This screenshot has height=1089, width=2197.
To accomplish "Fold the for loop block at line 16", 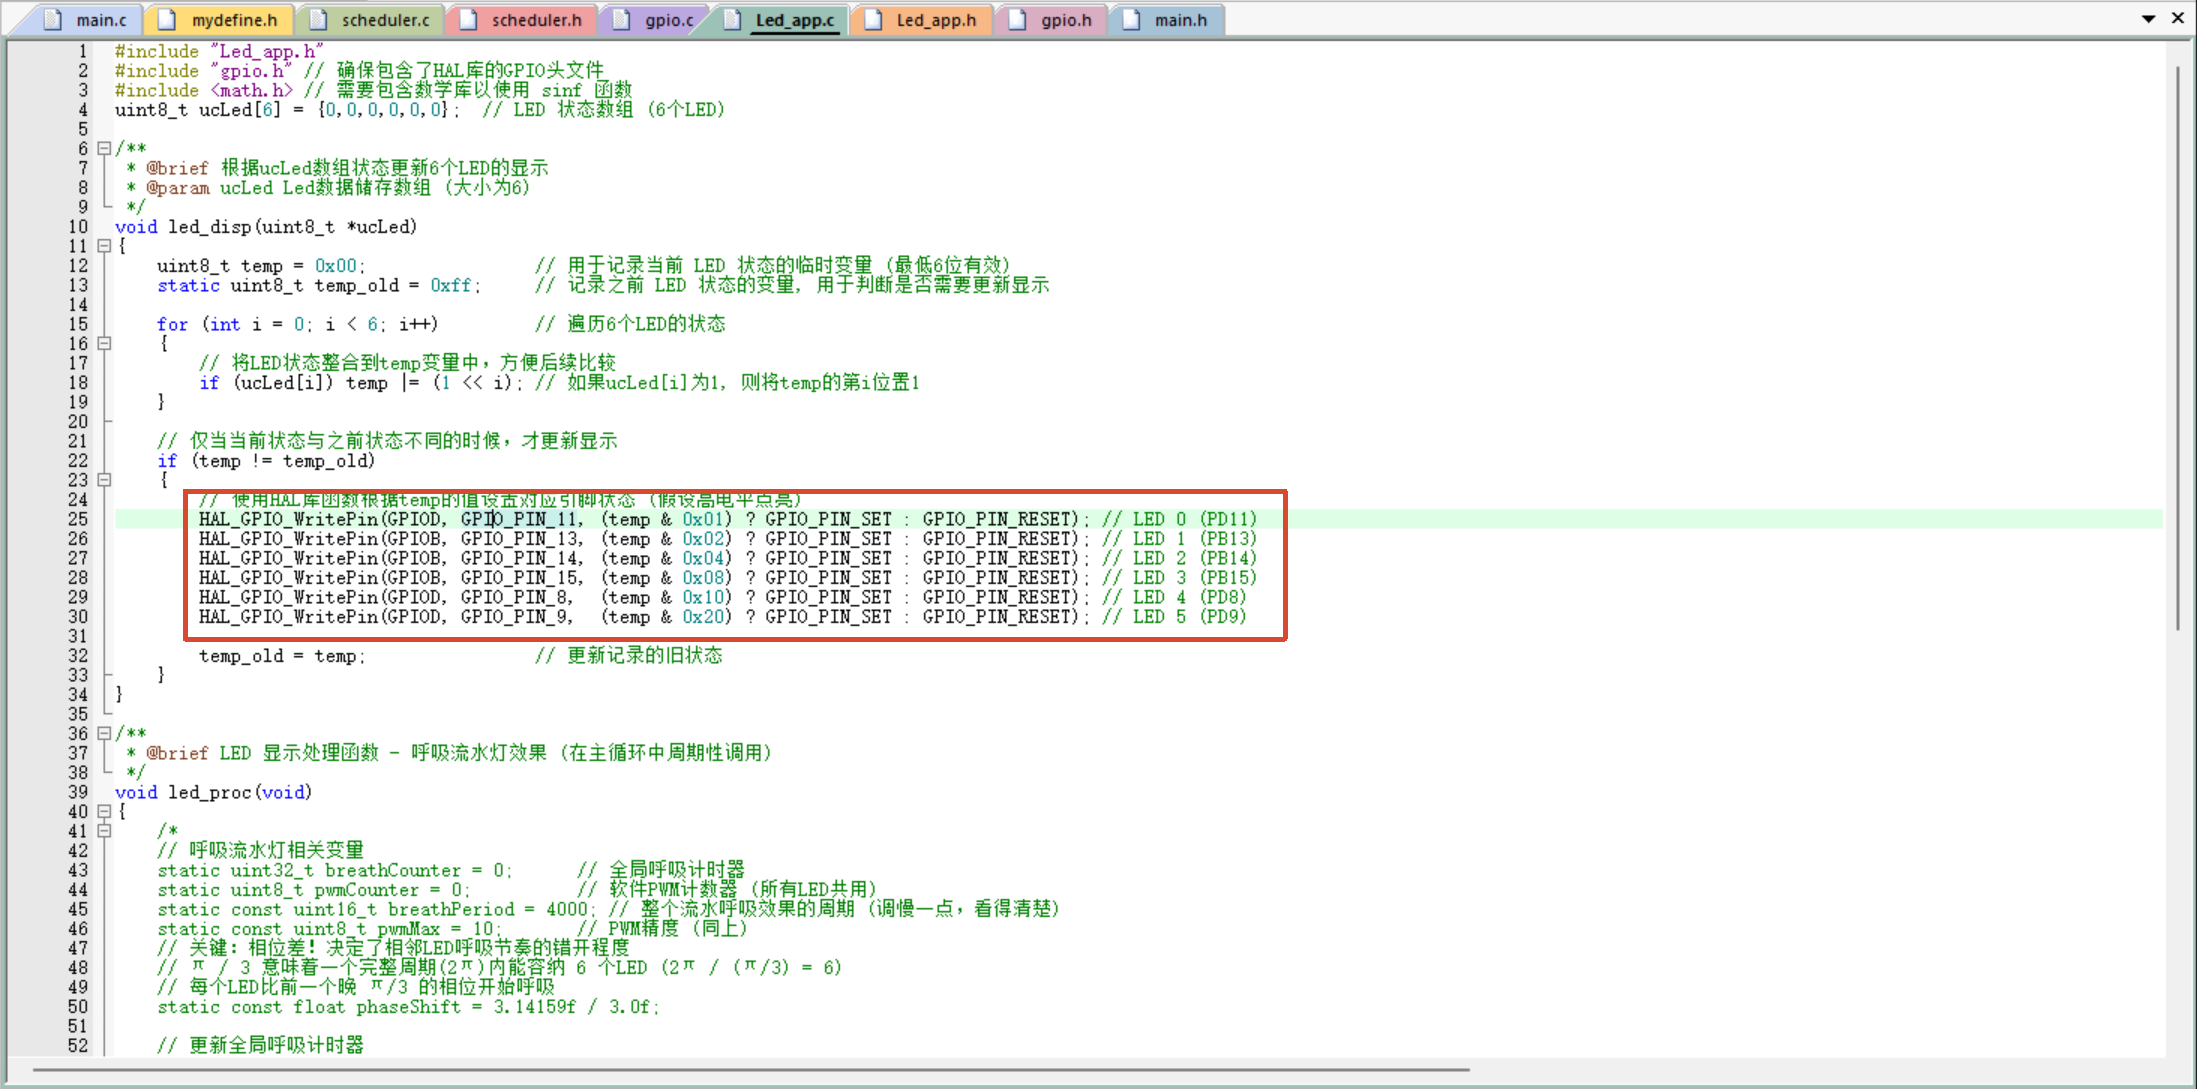I will [x=104, y=343].
